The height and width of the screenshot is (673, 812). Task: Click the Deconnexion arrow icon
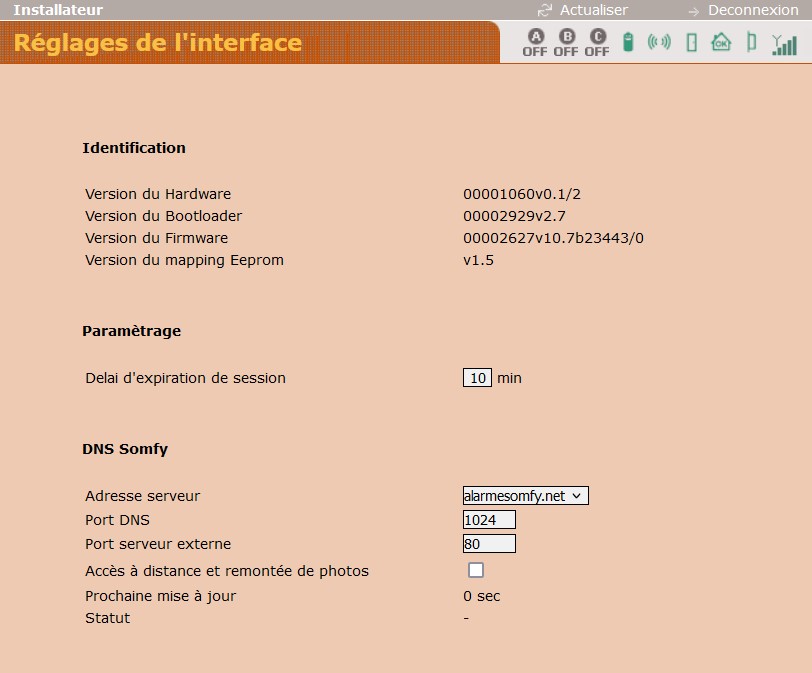[693, 11]
